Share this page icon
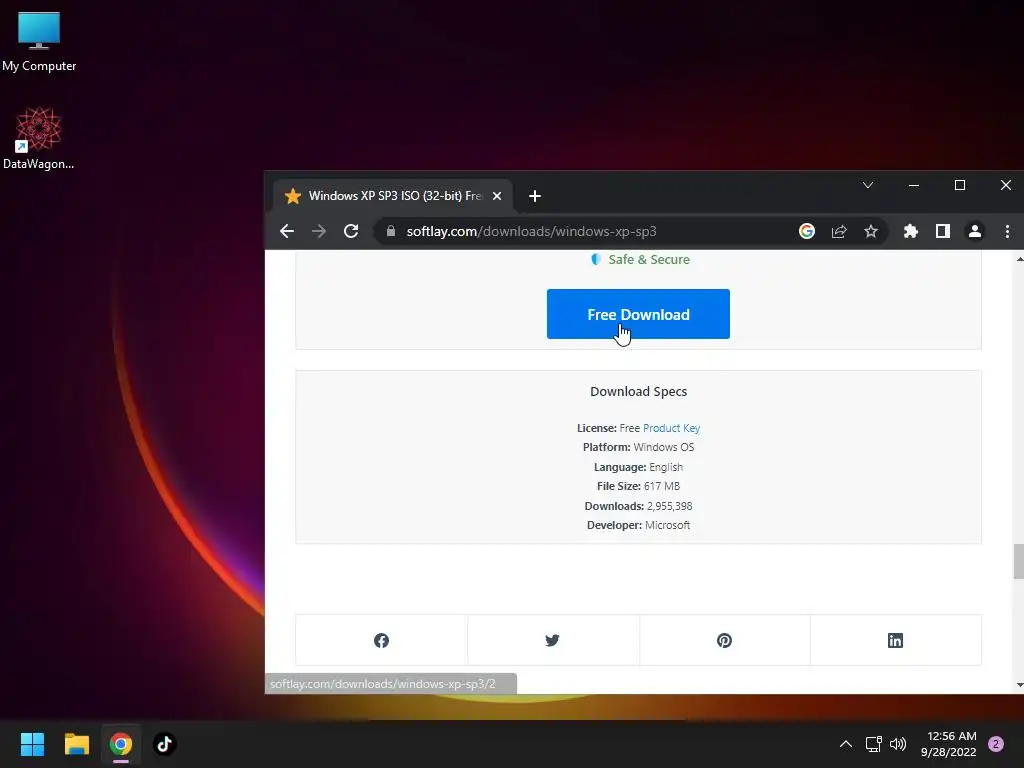This screenshot has width=1024, height=768. coord(839,231)
